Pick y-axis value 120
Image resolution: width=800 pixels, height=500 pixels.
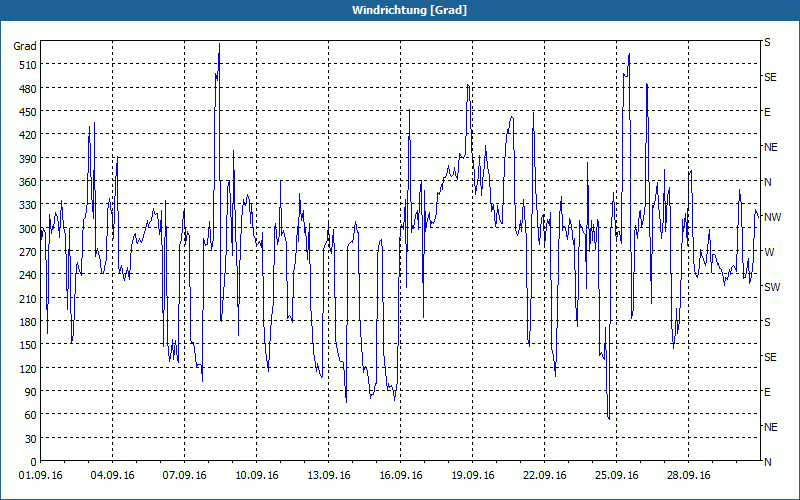coord(28,368)
